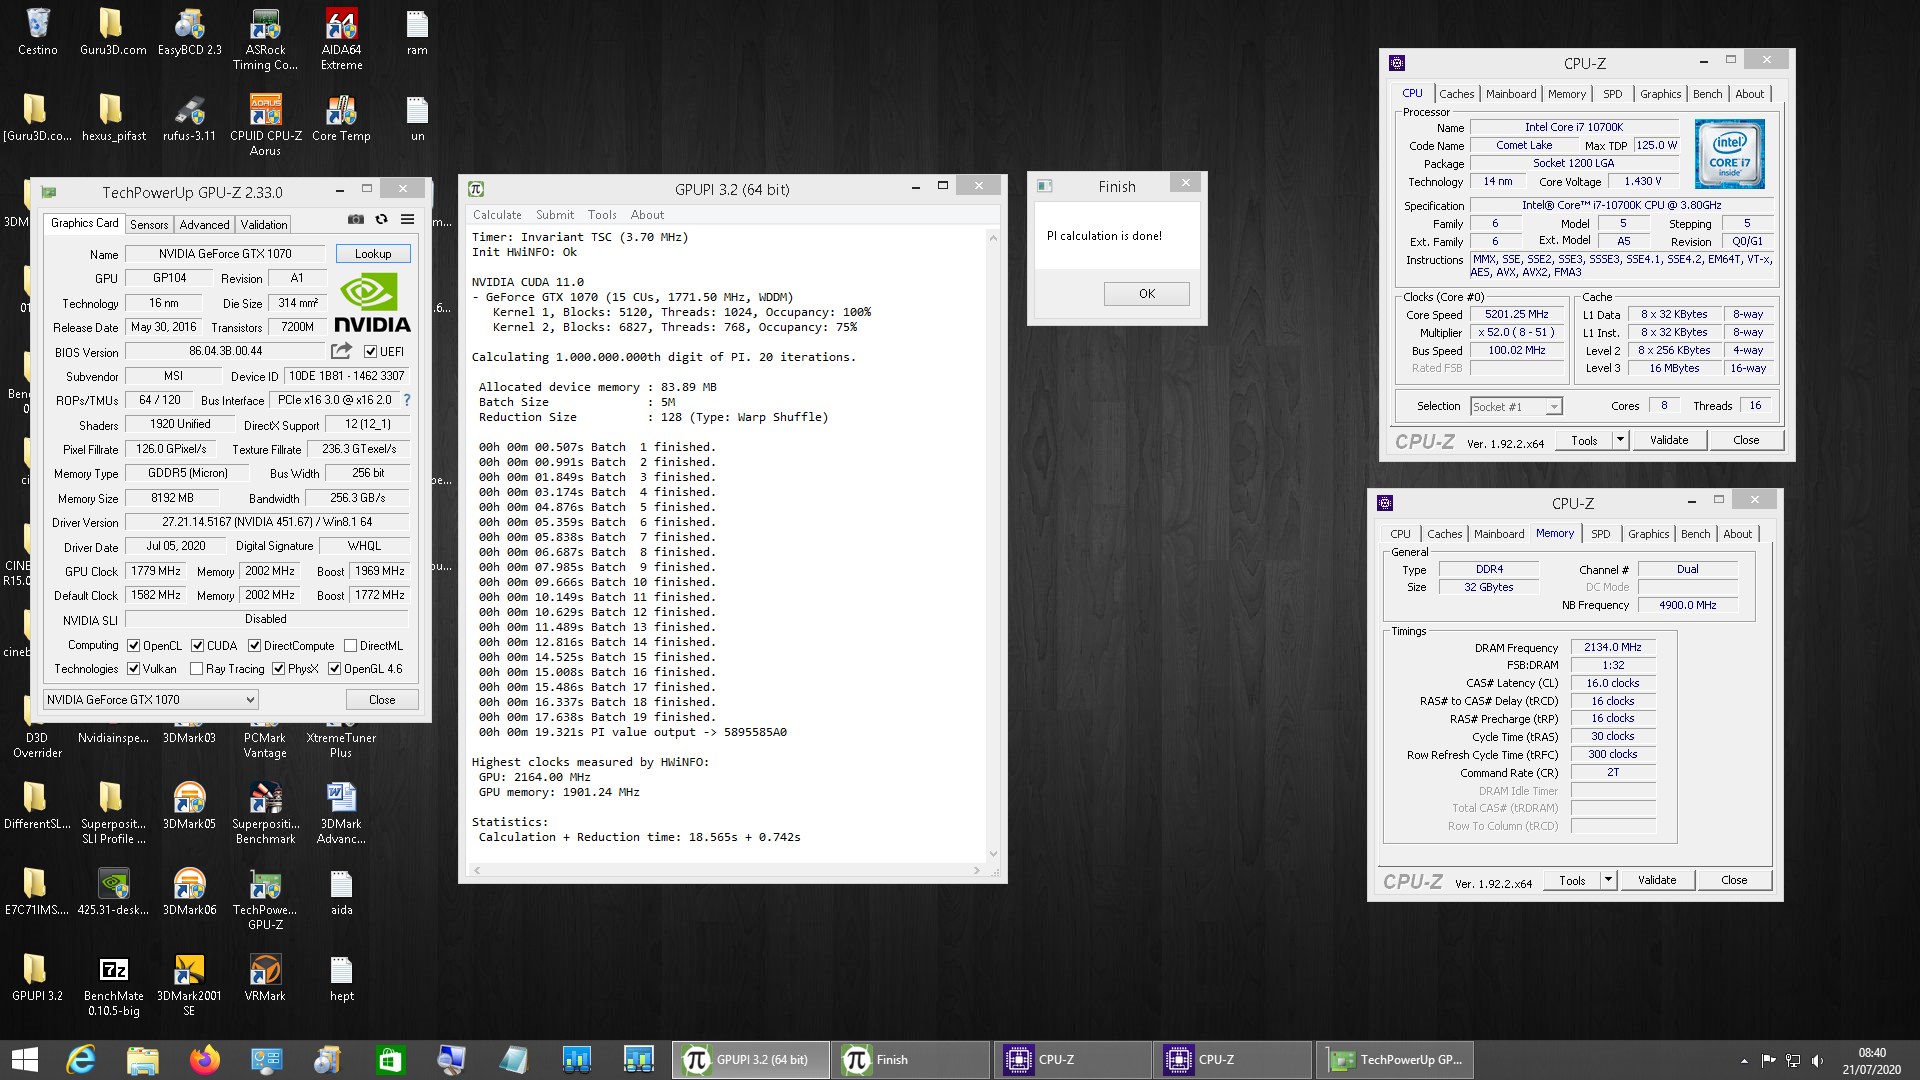Open the Tools menu in GPUPI
This screenshot has width=1920, height=1080.
(602, 215)
